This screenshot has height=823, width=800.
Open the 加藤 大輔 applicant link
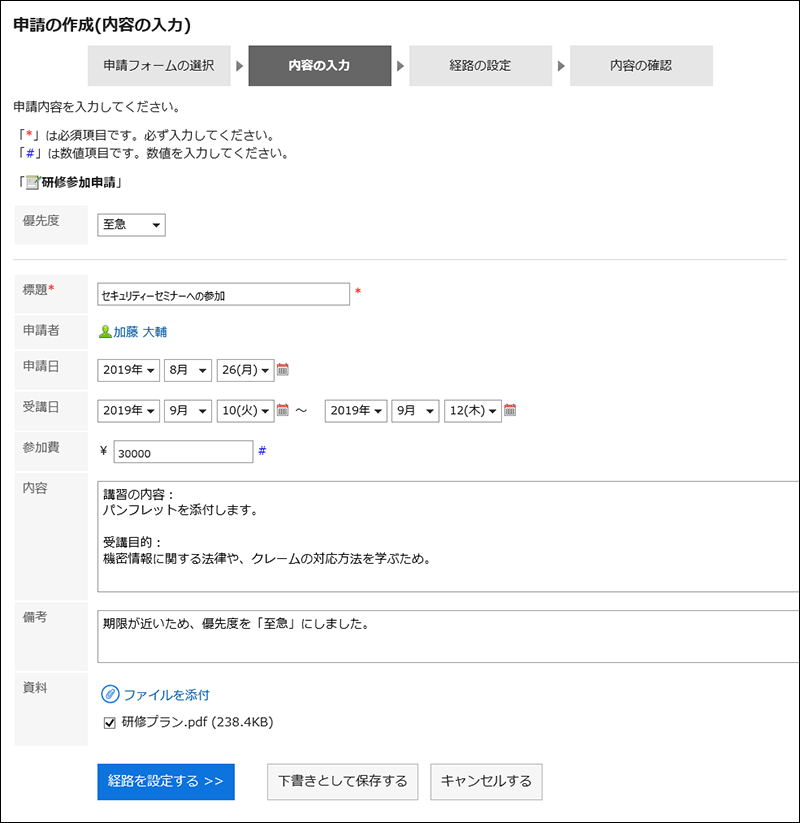click(x=140, y=332)
